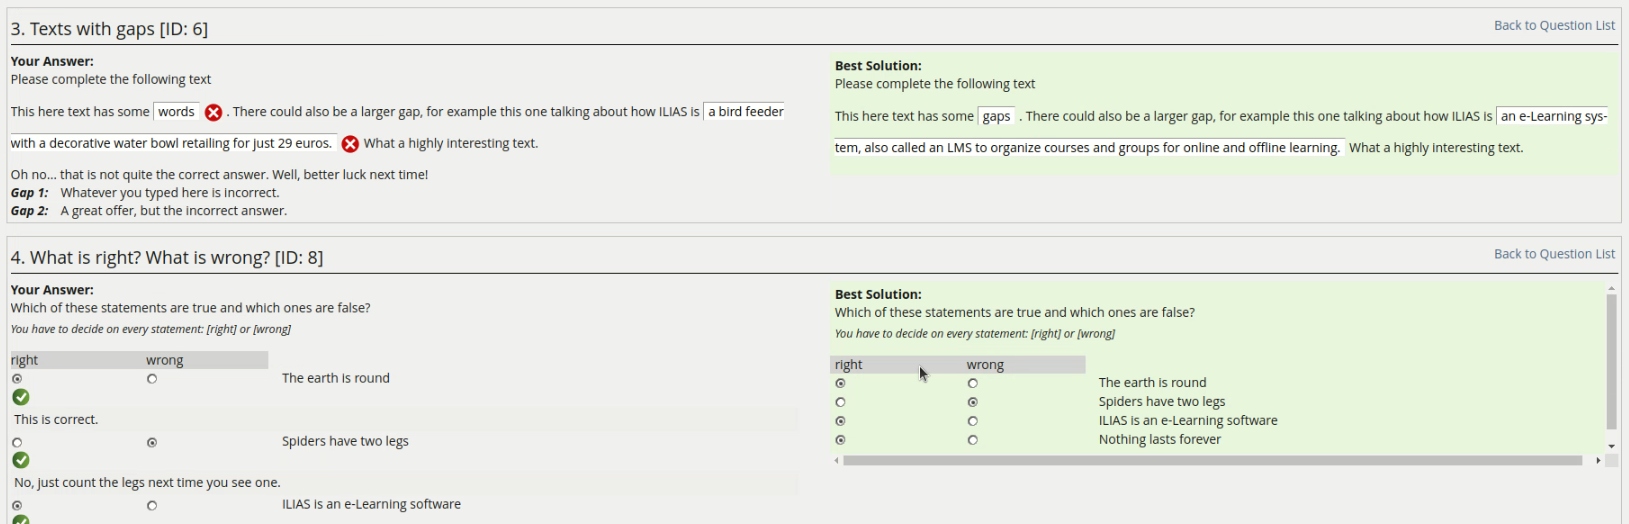Click scroll right arrow in Best Solution panel
This screenshot has width=1629, height=524.
click(1598, 461)
